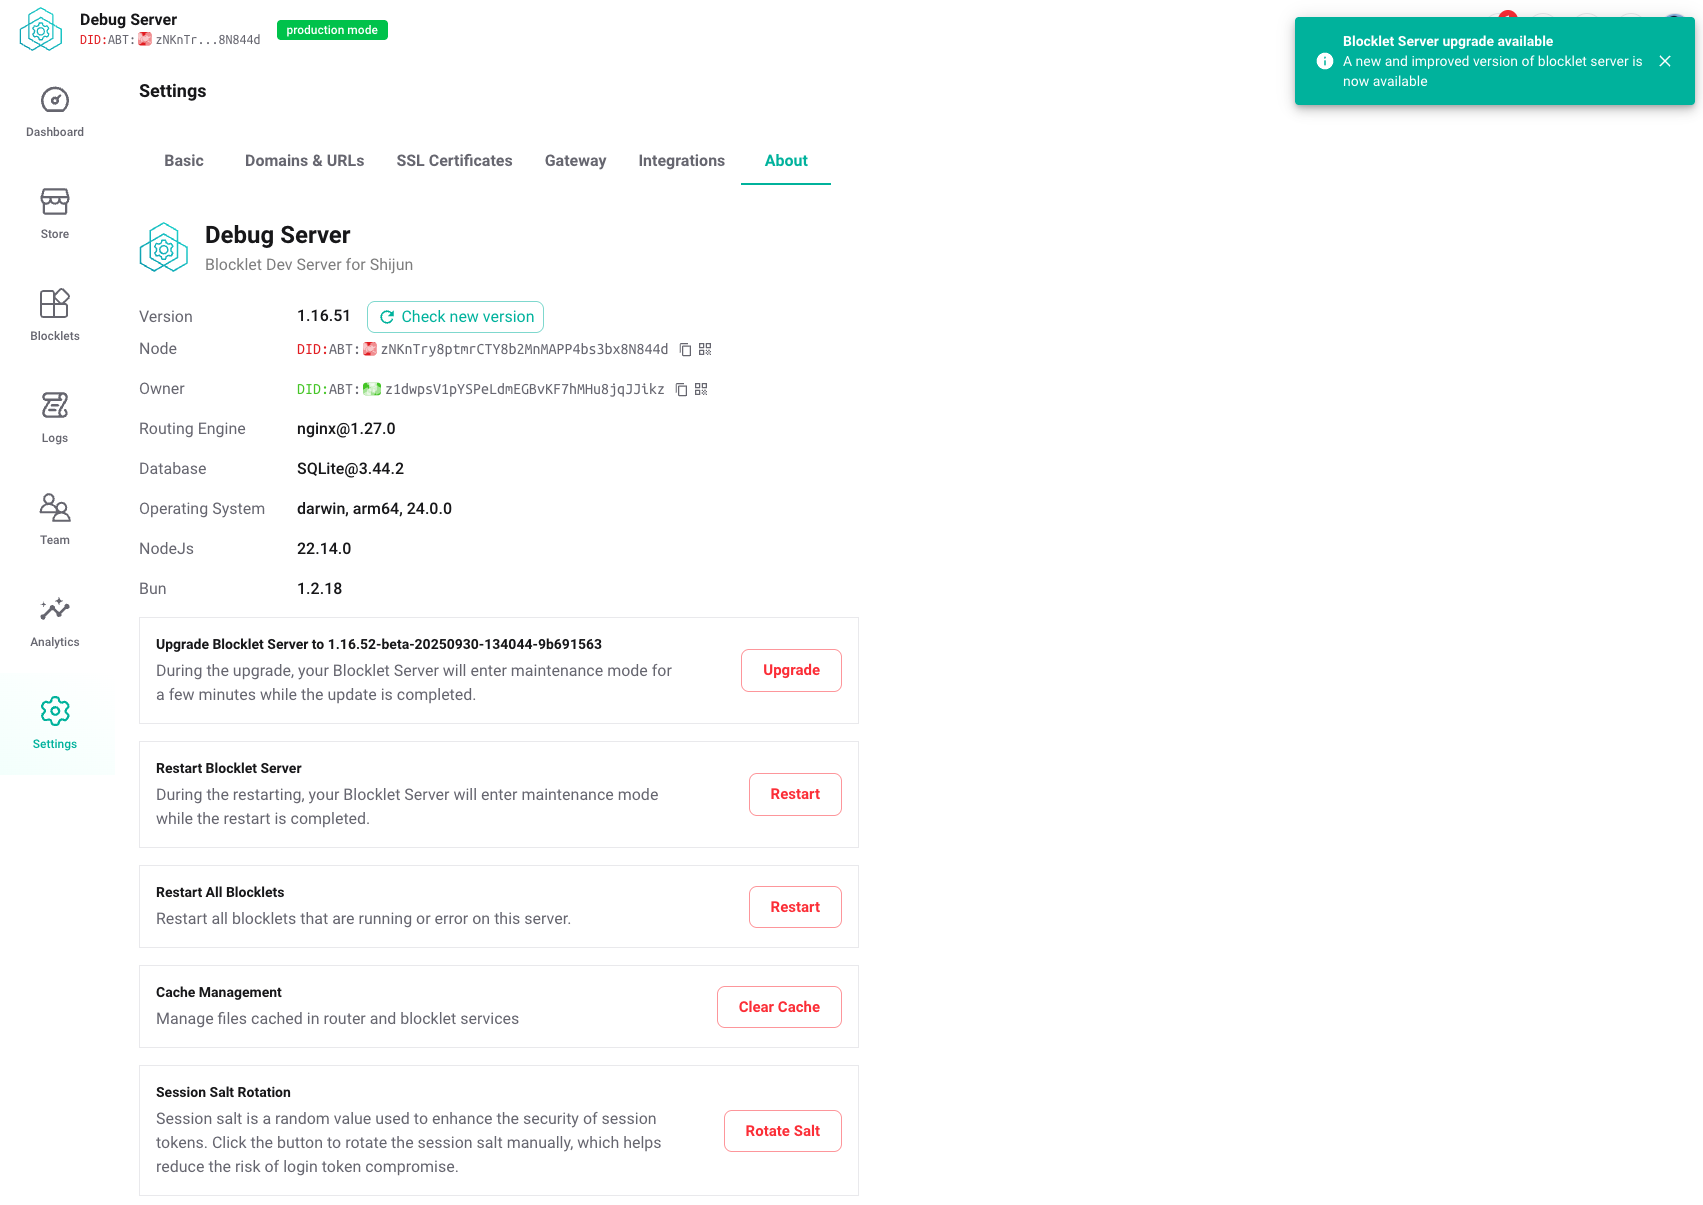Clear cached router and blocklet files

pos(779,1007)
